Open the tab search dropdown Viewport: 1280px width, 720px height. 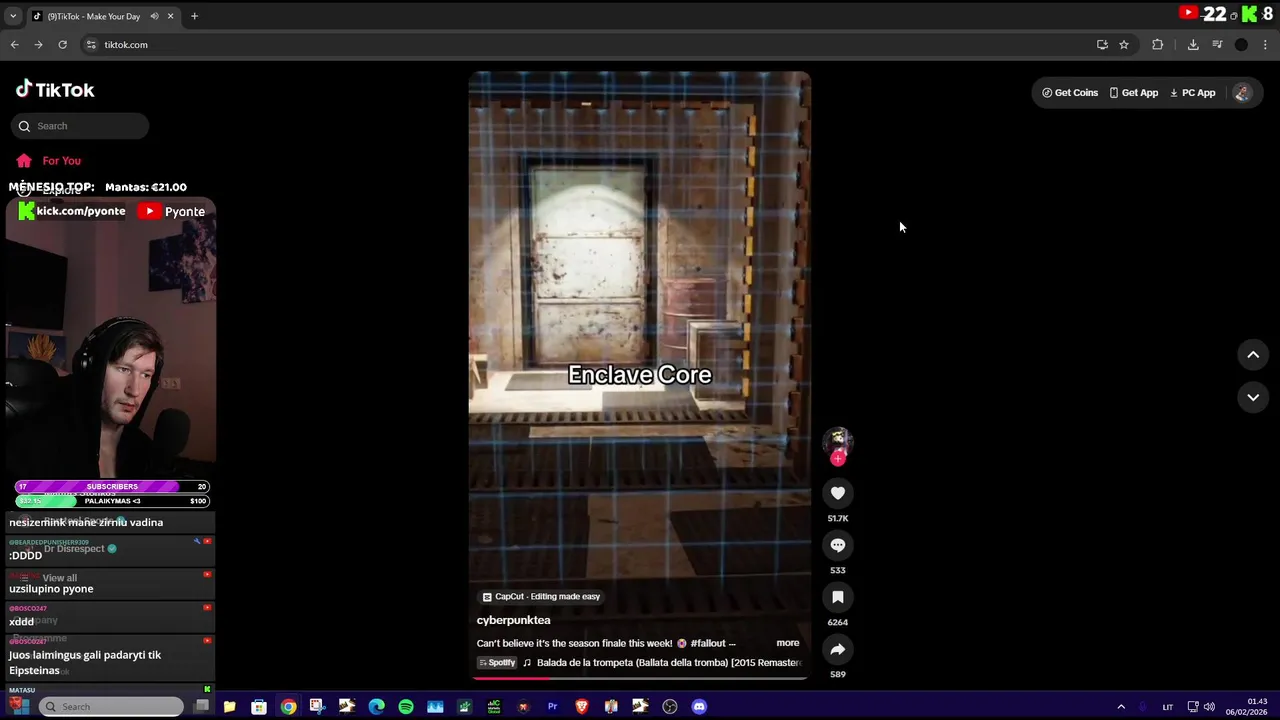13,16
